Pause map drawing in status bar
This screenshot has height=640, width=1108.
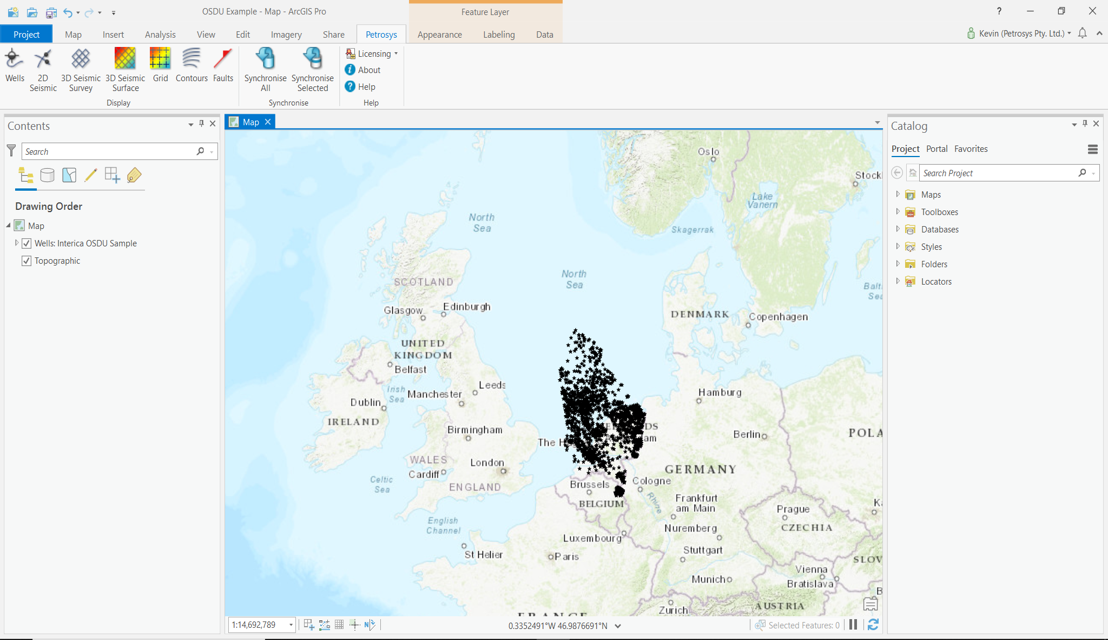tap(853, 625)
